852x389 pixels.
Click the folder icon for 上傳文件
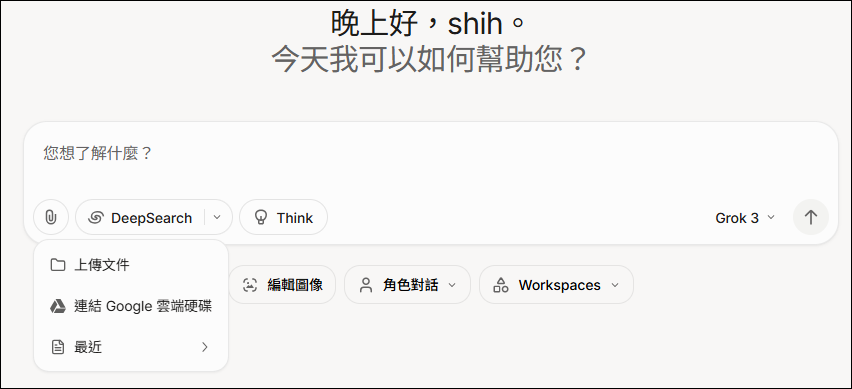coord(58,265)
